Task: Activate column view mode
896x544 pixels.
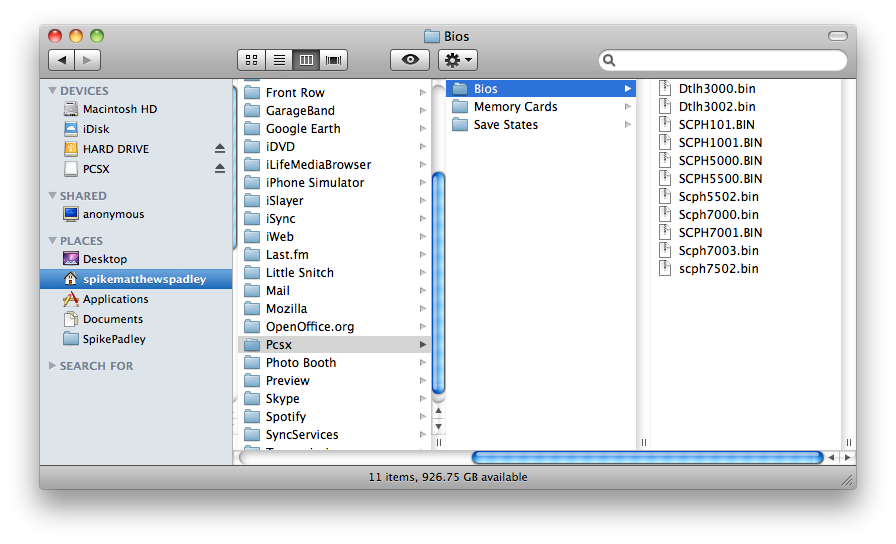Action: [306, 60]
